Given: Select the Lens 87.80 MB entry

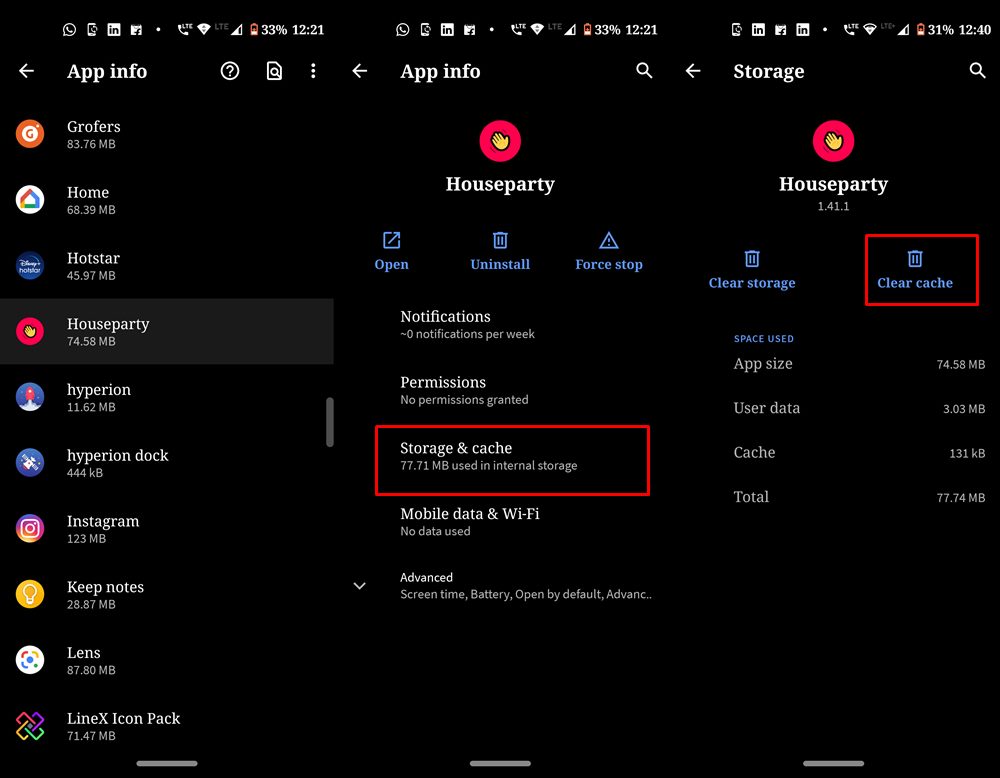Looking at the screenshot, I should point(166,660).
